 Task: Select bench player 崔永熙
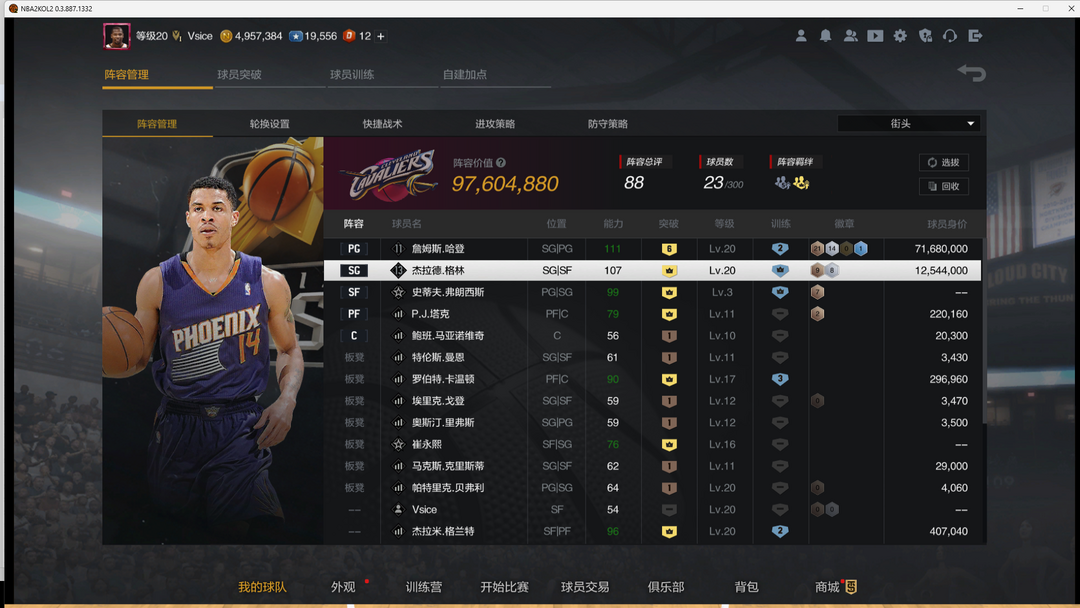pyautogui.click(x=652, y=444)
